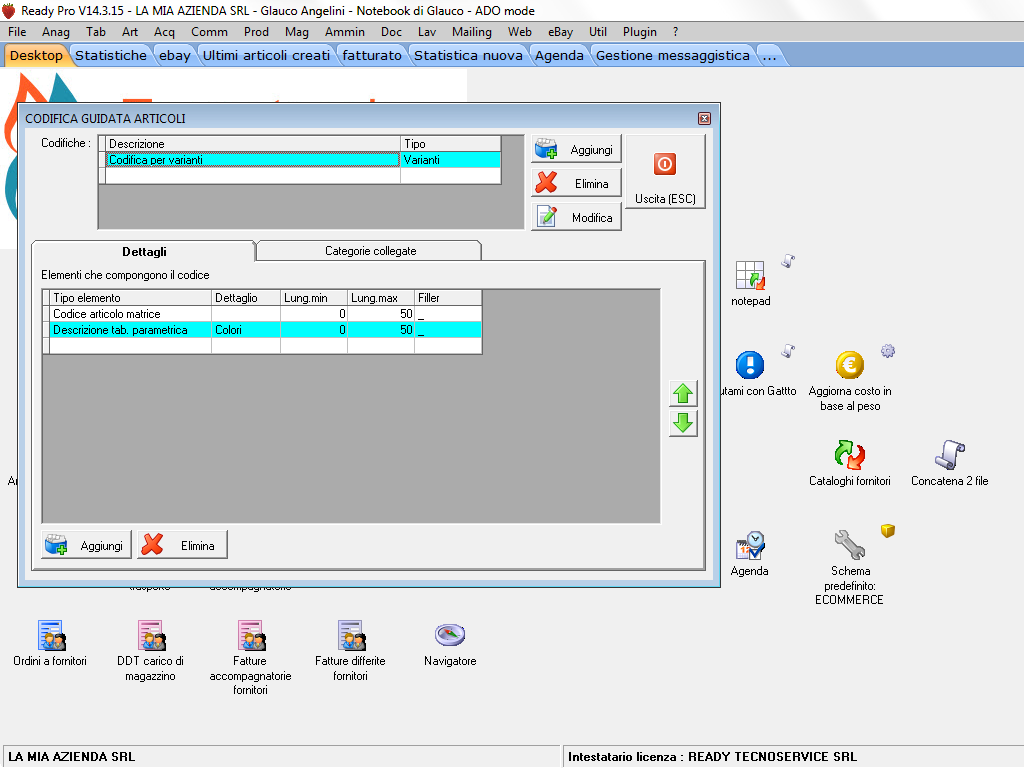Open the ebay desktop tab
Image resolution: width=1024 pixels, height=768 pixels.
(x=175, y=56)
